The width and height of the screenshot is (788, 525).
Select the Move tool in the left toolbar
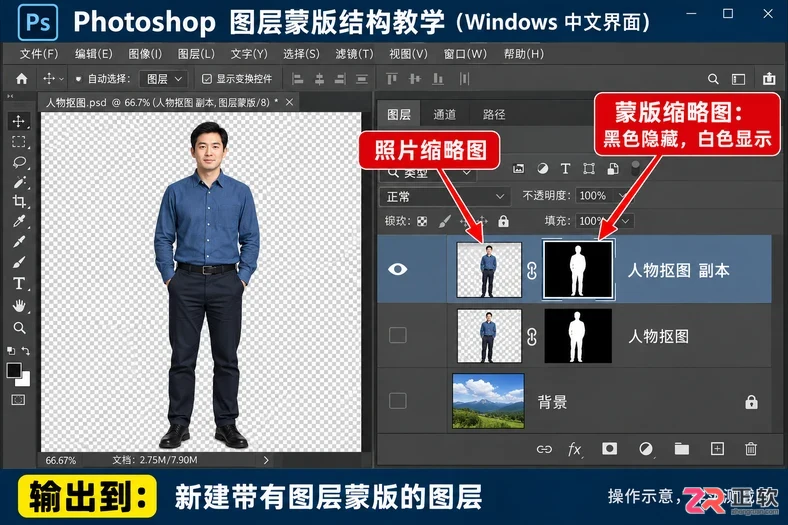(x=19, y=121)
